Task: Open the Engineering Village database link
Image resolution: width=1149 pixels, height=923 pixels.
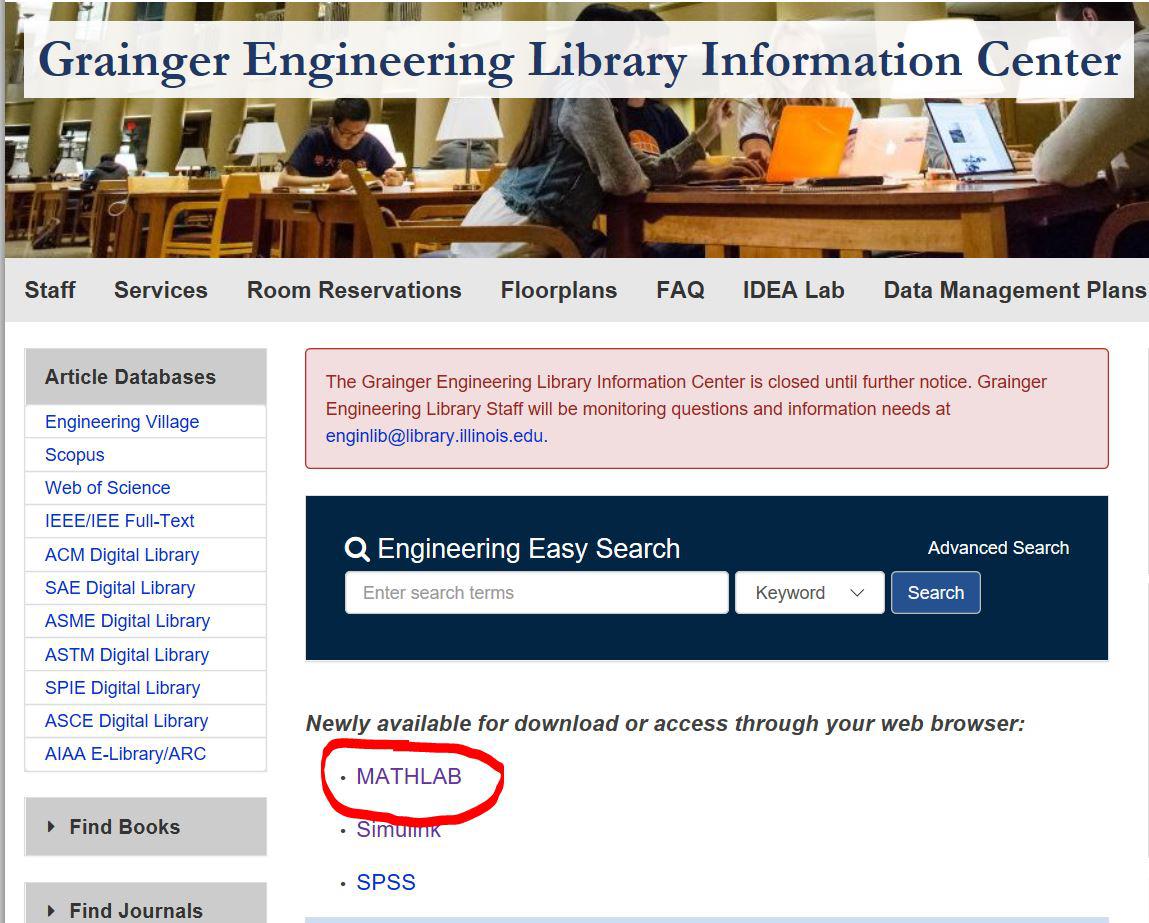Action: [x=122, y=422]
